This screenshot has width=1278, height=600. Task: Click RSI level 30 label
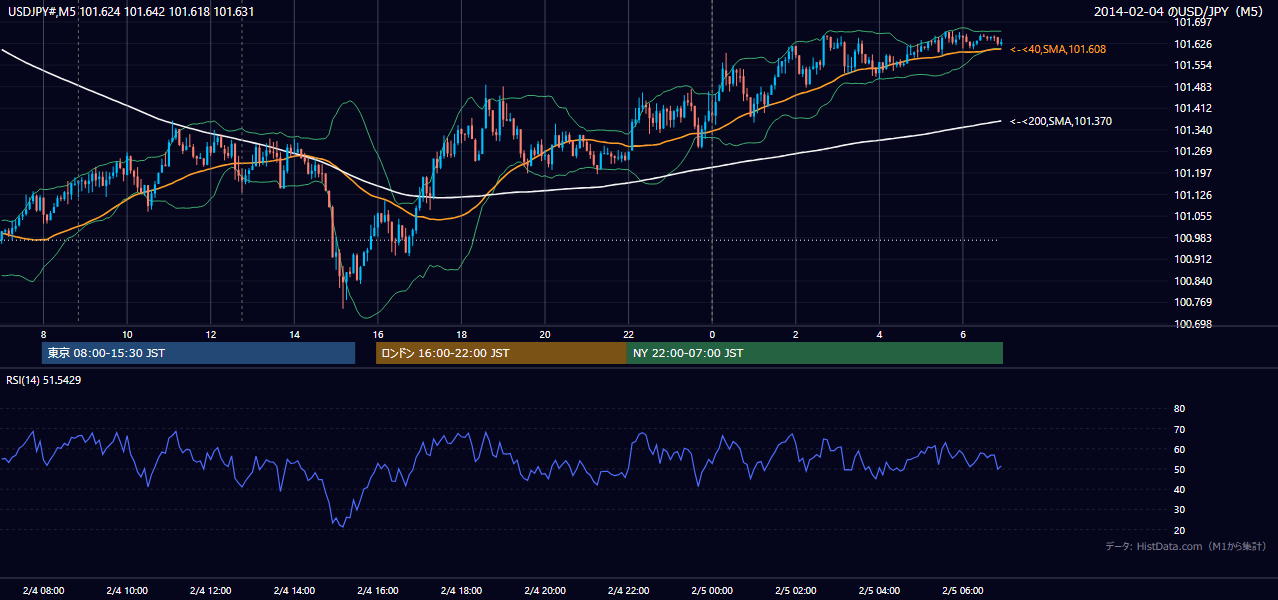pos(1179,510)
